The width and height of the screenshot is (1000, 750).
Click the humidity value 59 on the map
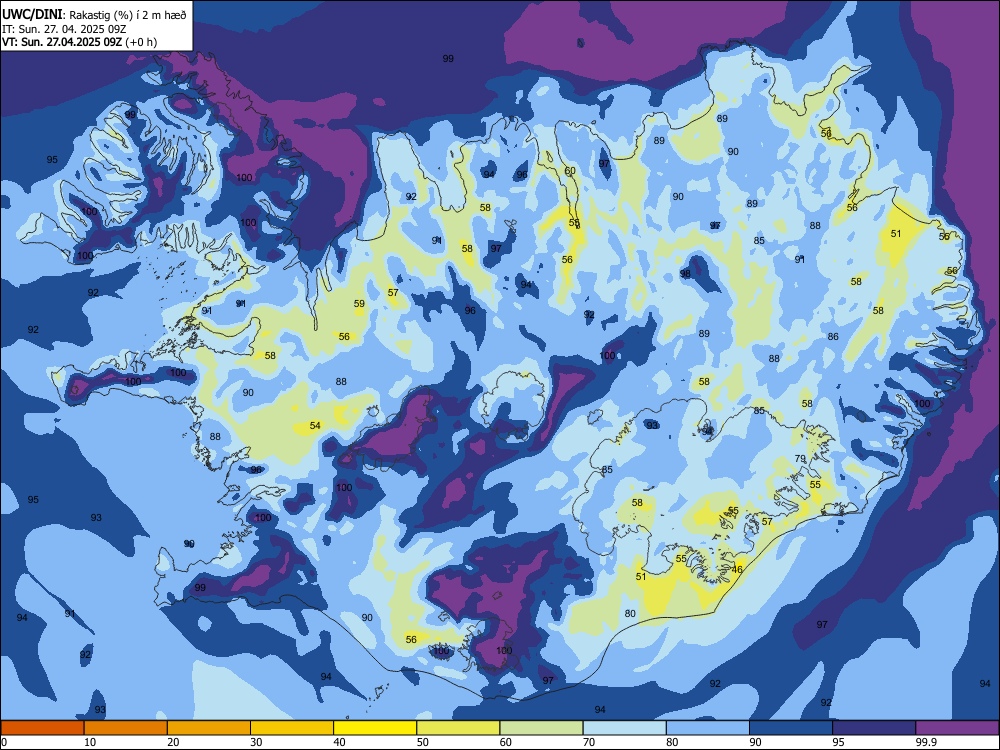tap(360, 304)
